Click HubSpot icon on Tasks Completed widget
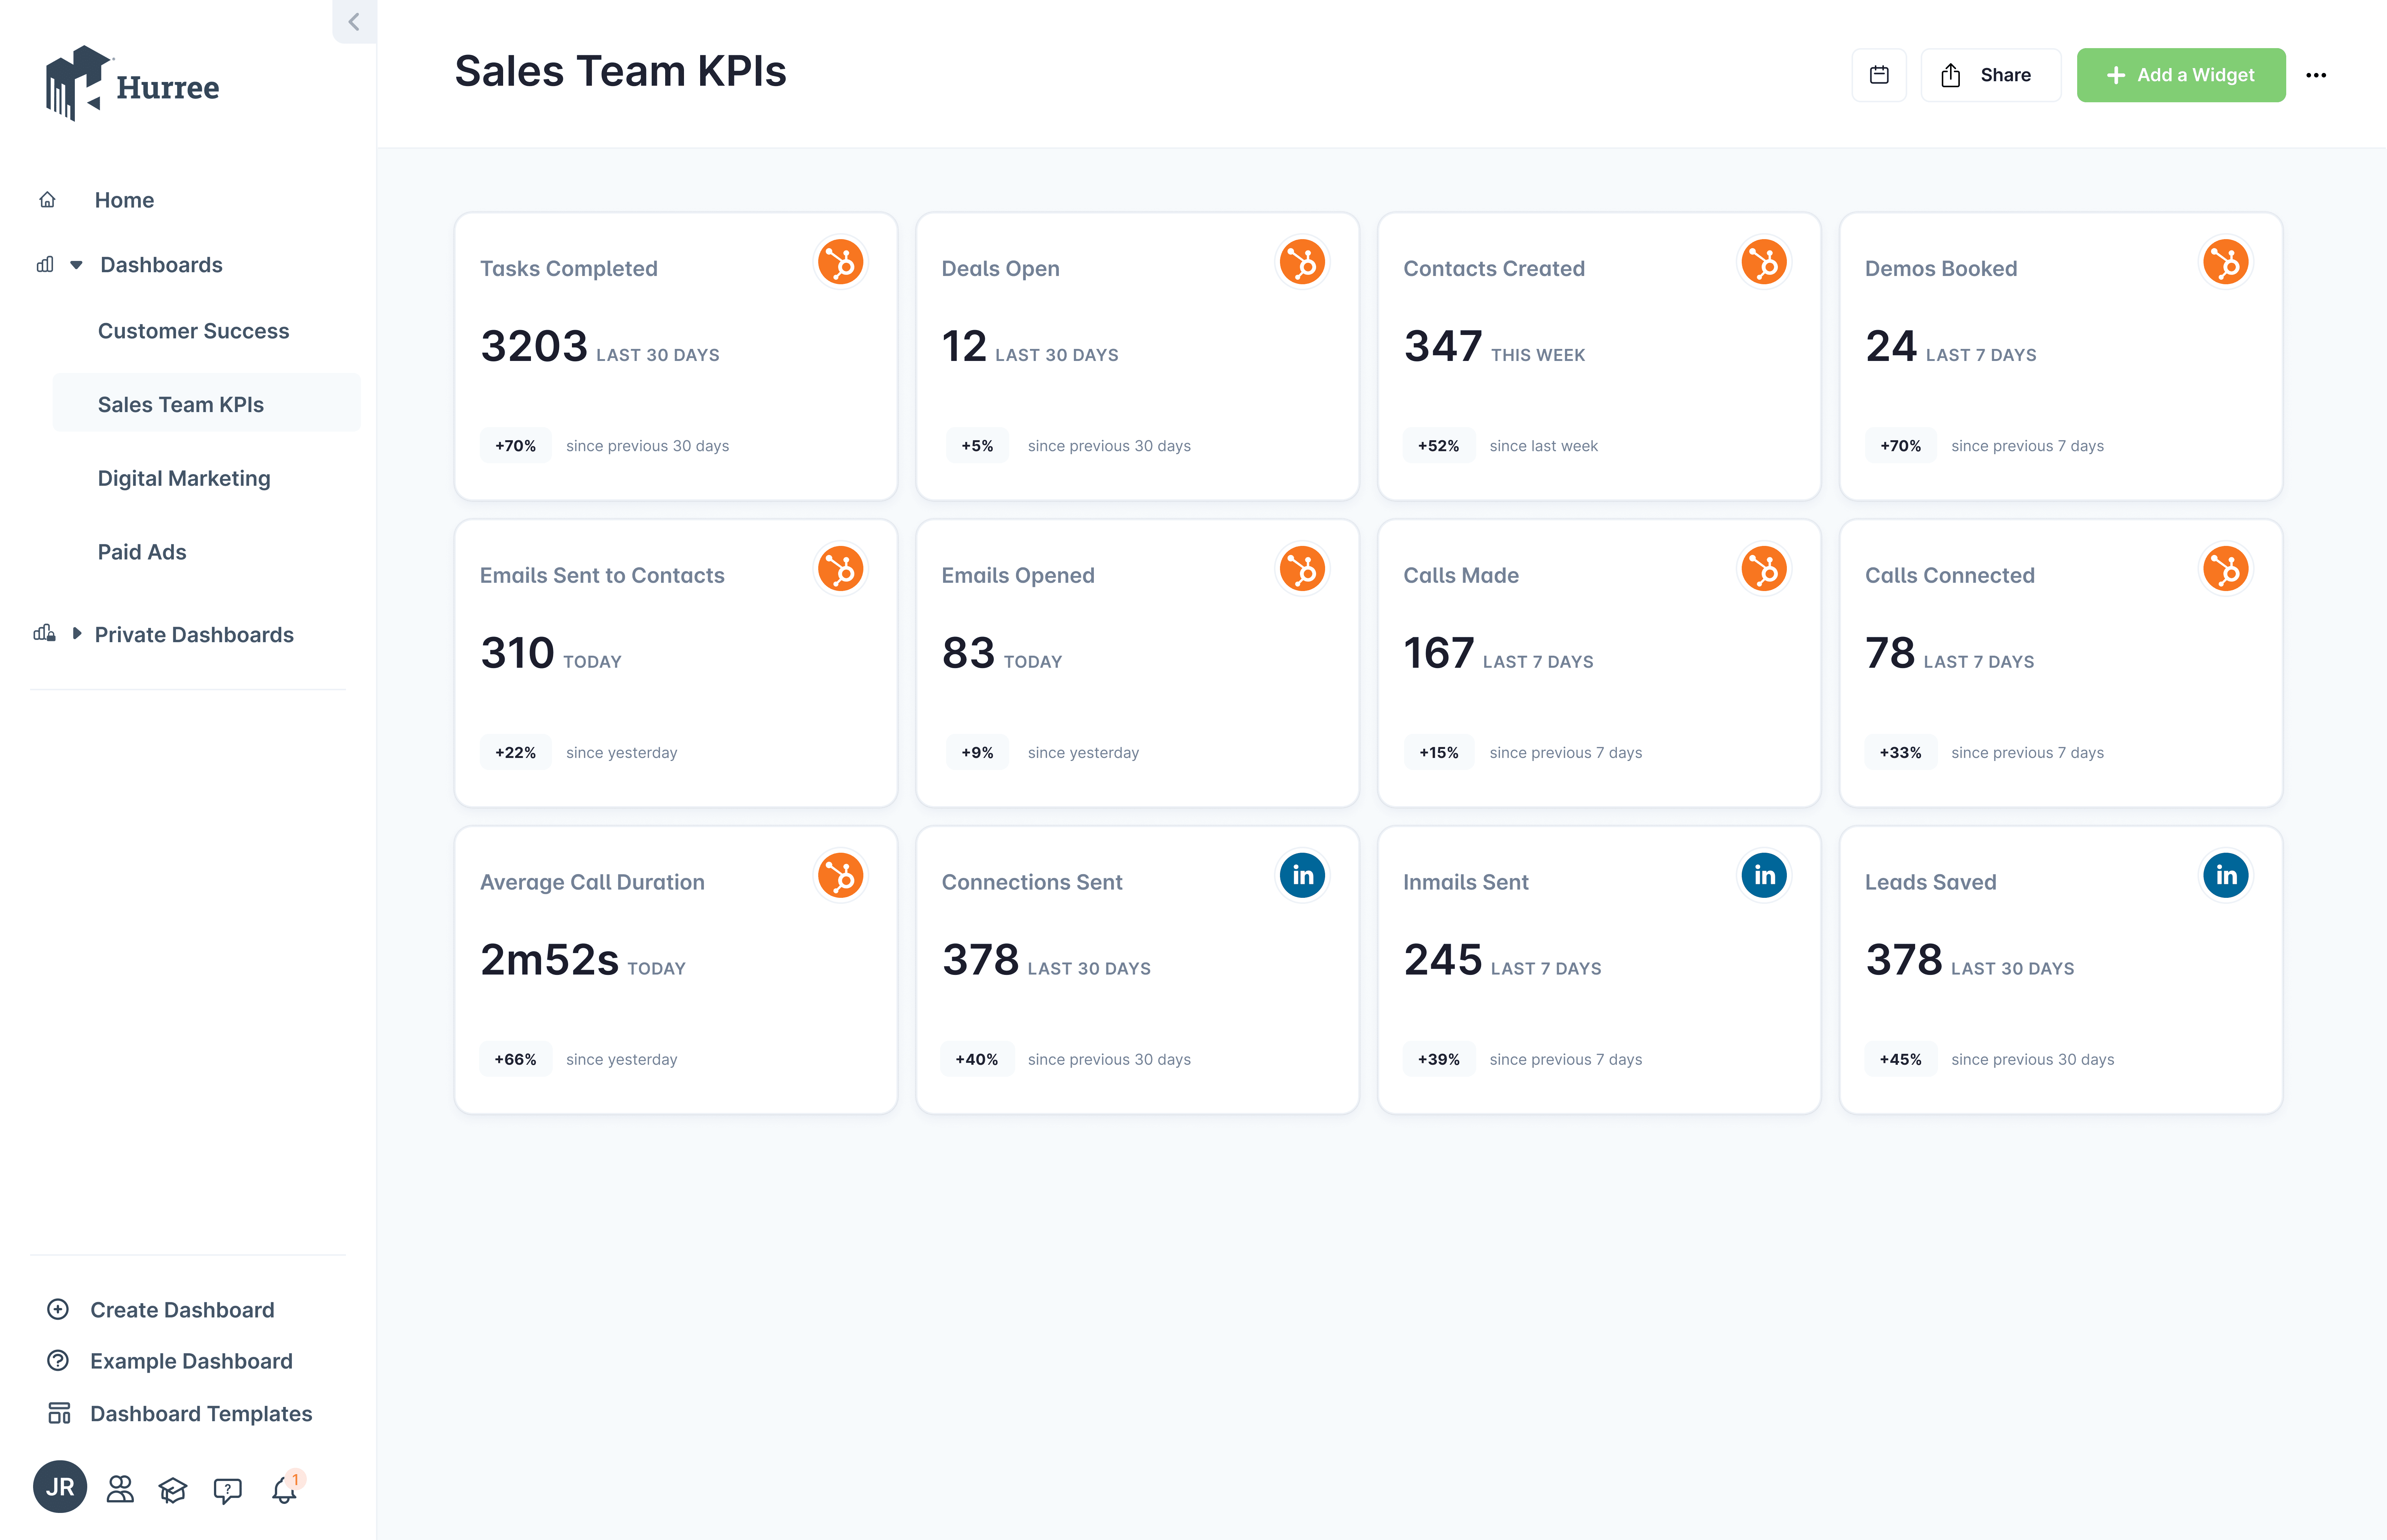Image resolution: width=2387 pixels, height=1540 pixels. [840, 262]
